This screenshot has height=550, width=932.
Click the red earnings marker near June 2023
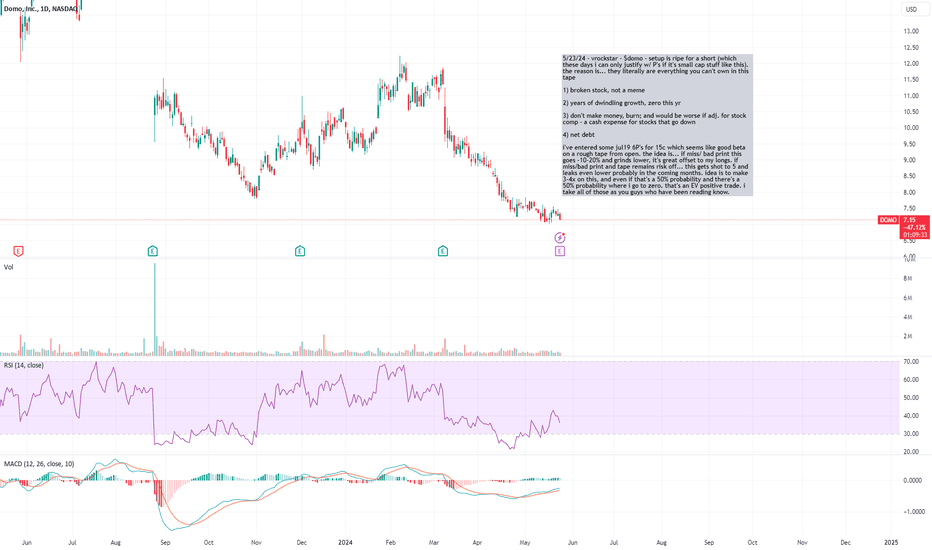click(18, 252)
